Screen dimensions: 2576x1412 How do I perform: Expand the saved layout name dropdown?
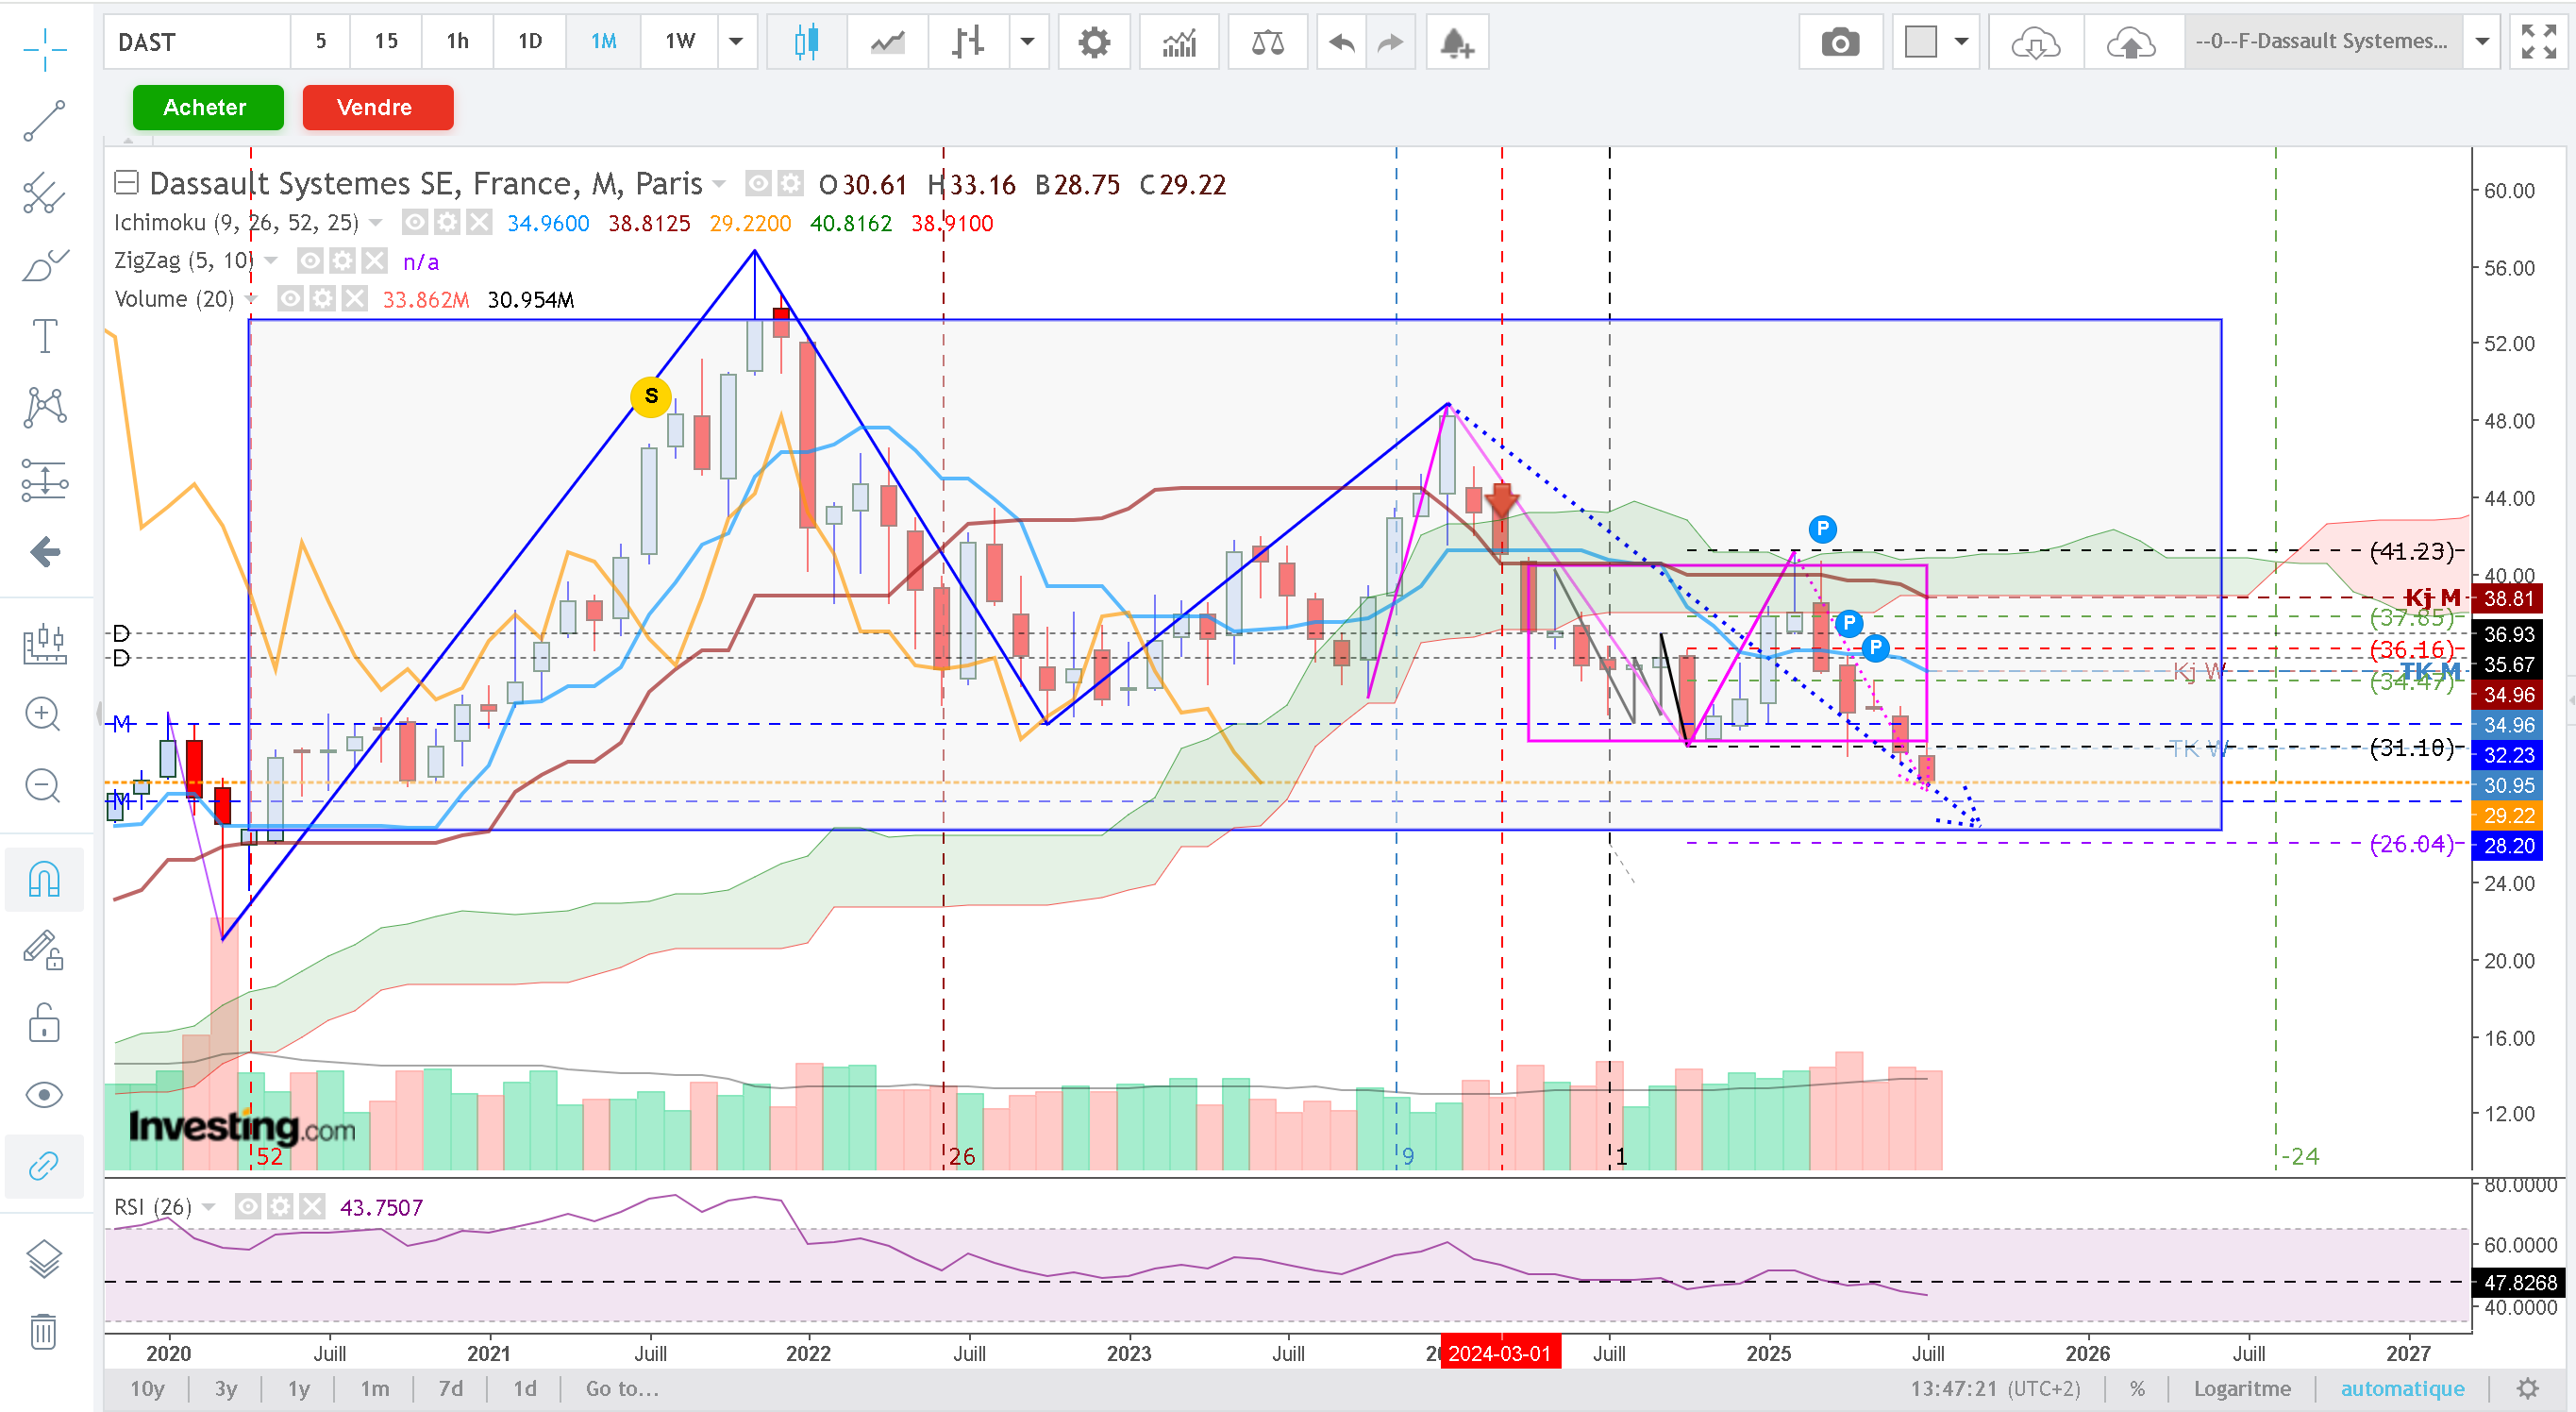2482,42
